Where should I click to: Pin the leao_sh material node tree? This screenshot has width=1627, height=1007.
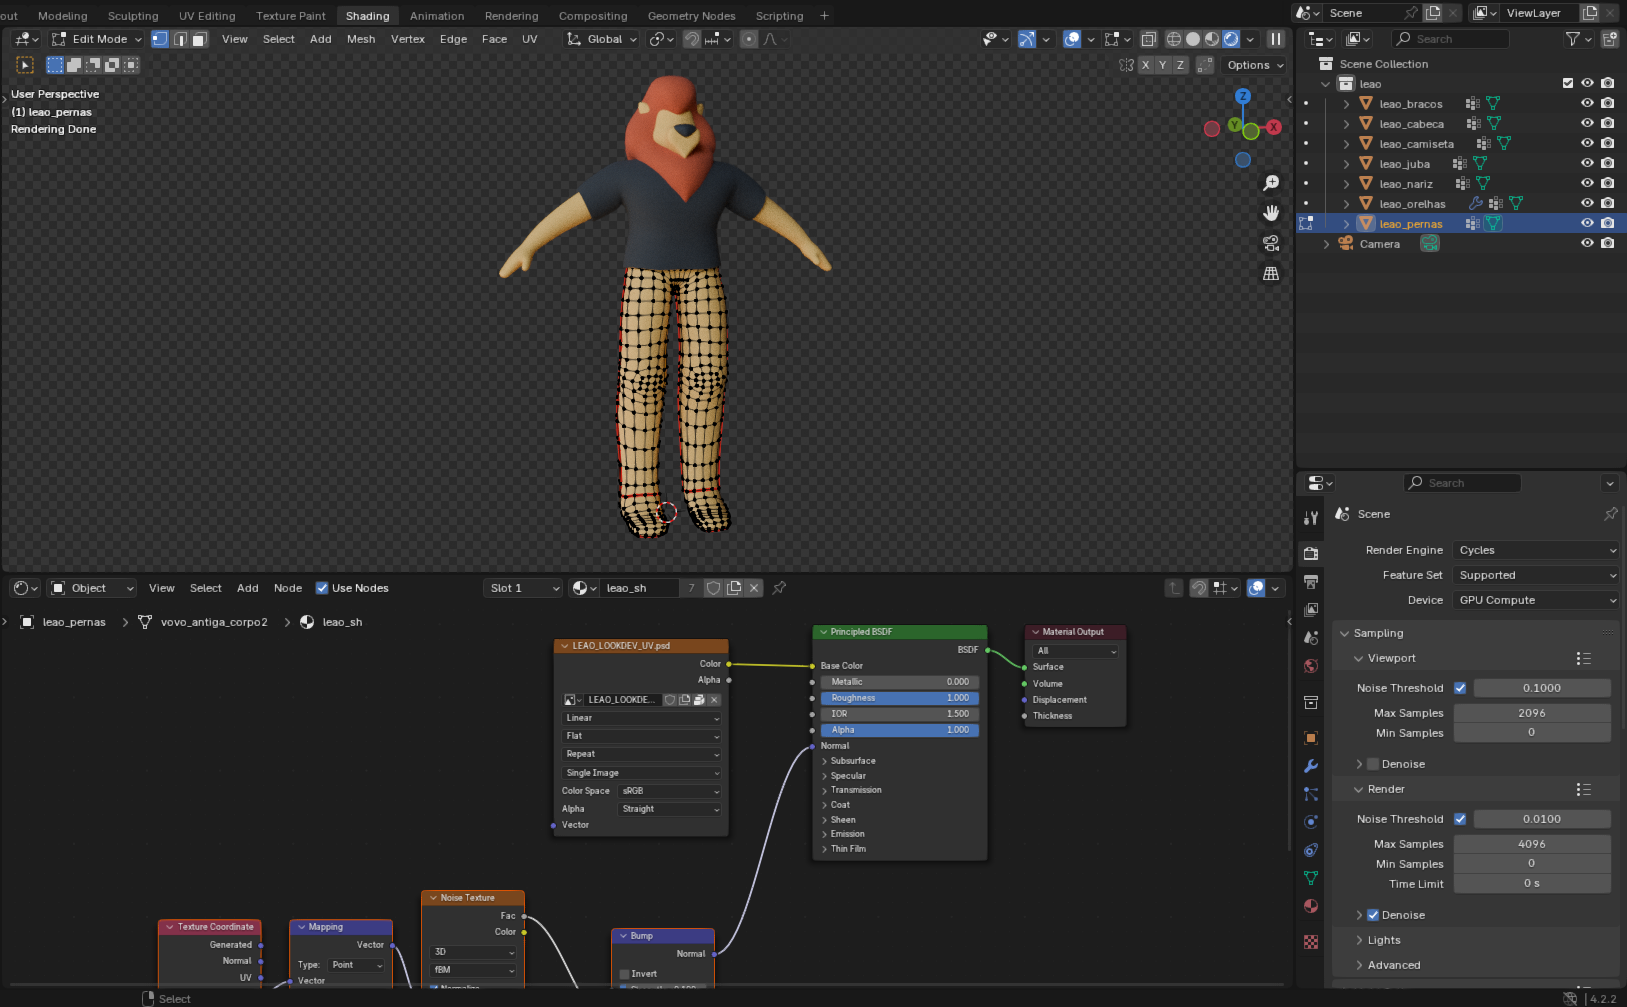click(x=779, y=588)
